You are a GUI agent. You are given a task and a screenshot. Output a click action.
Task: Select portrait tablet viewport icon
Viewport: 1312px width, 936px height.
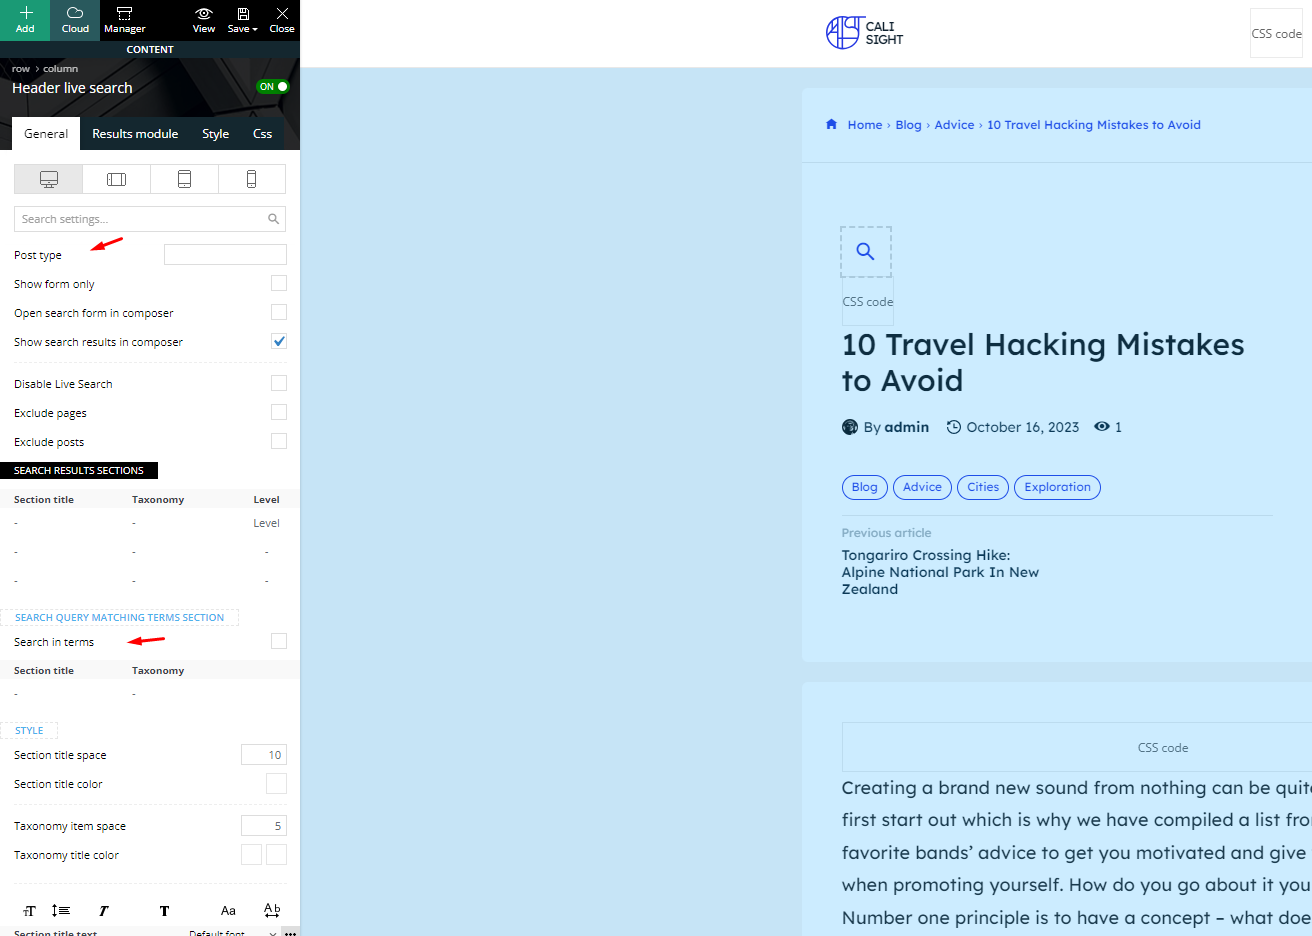click(x=184, y=179)
